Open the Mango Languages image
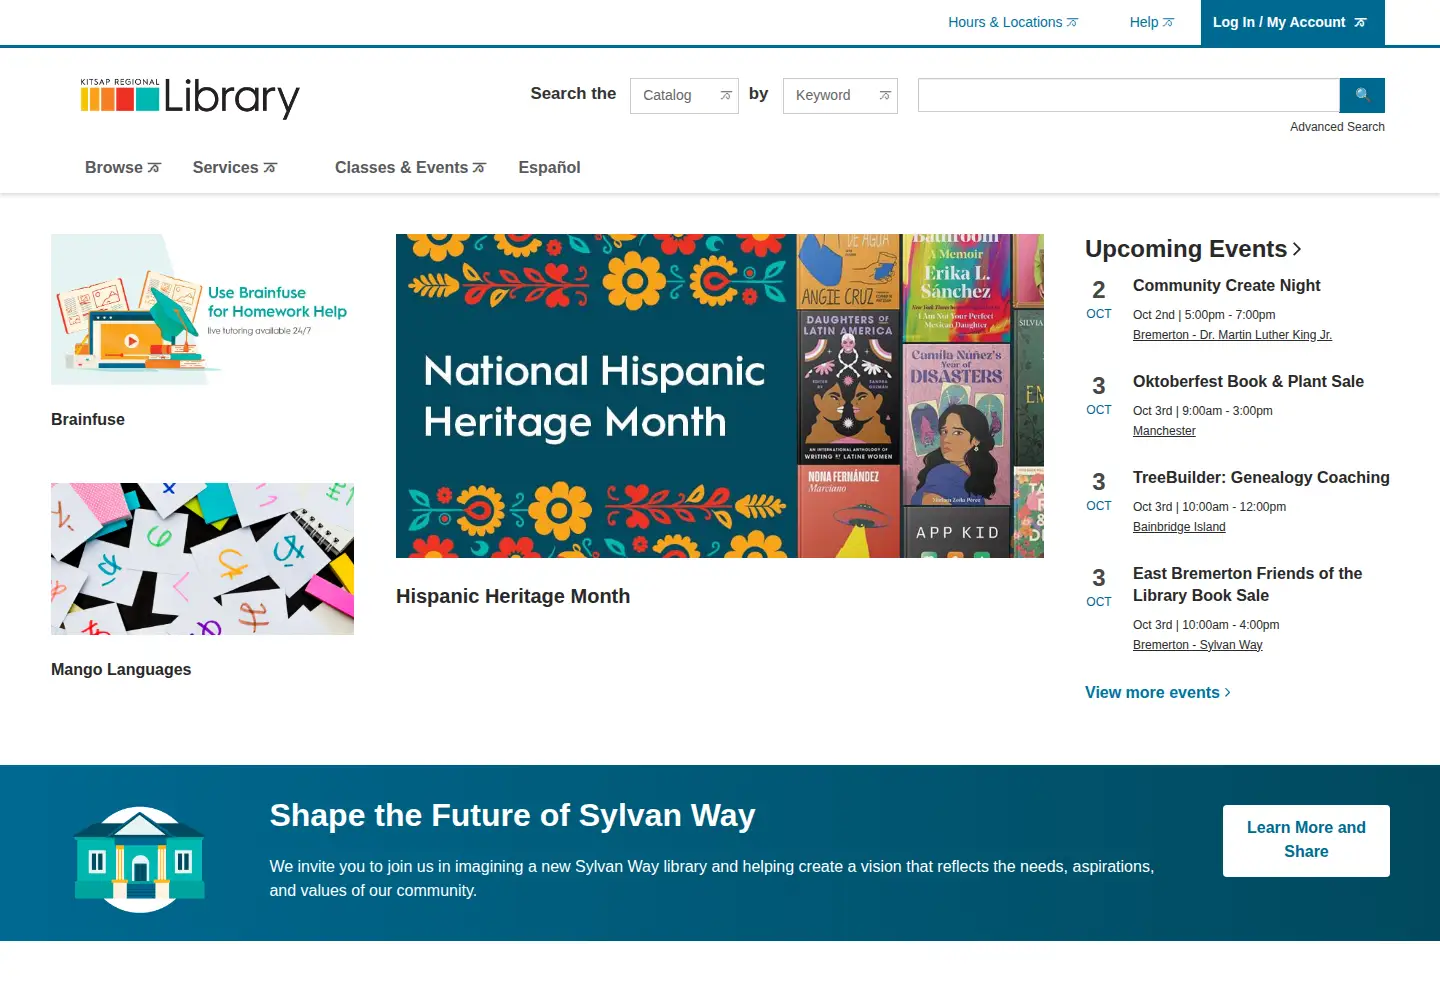1440x1000 pixels. click(202, 559)
